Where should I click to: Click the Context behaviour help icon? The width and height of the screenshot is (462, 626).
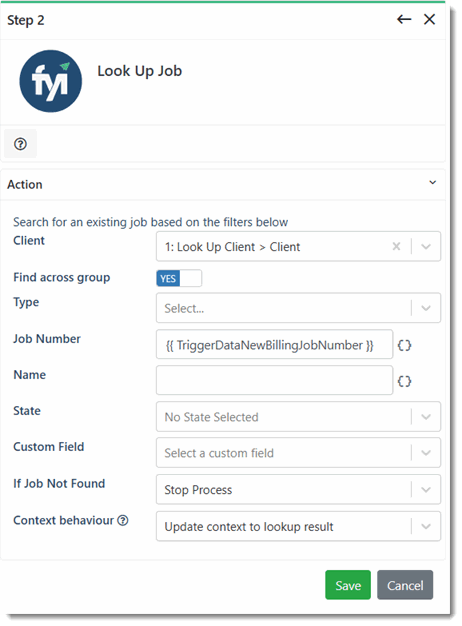(x=123, y=520)
